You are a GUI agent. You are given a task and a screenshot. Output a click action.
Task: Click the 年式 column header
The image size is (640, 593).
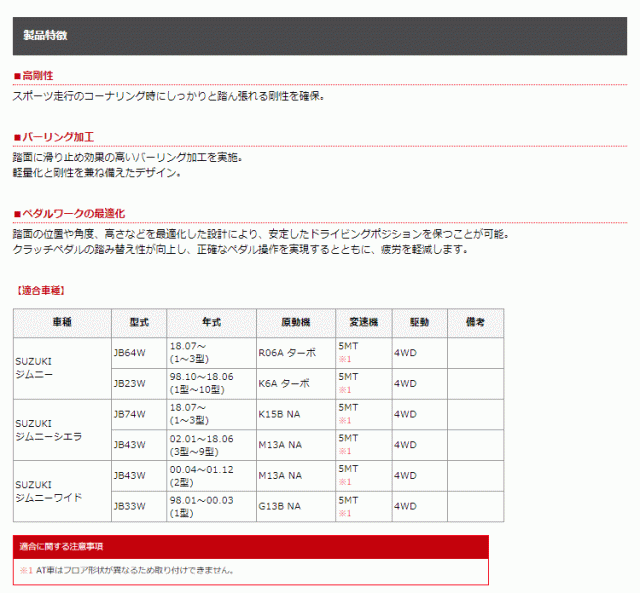[x=210, y=323]
